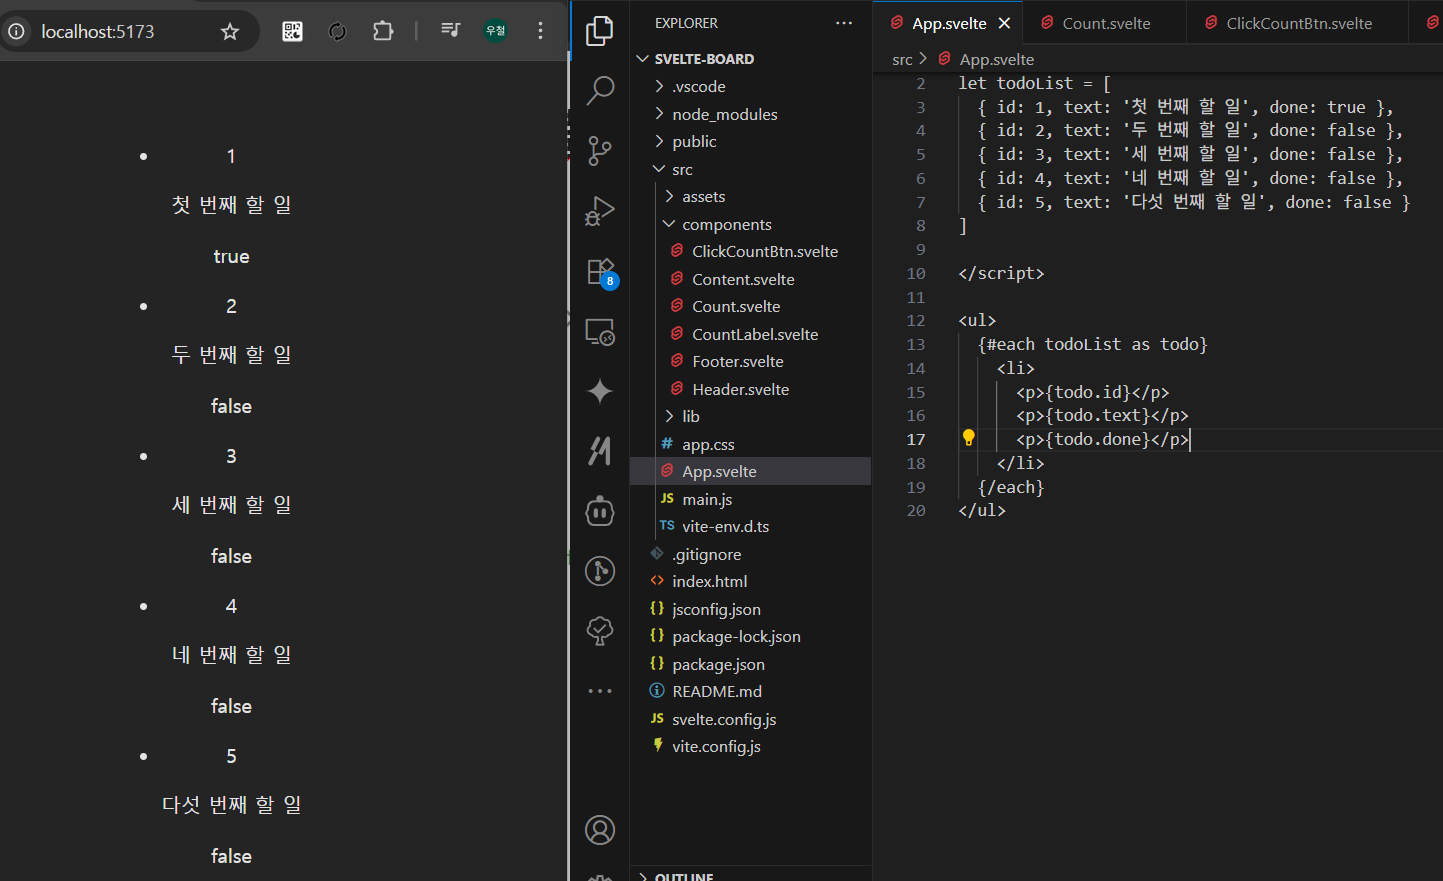Open Footer.svelte in the file tree
This screenshot has height=881, width=1443.
(x=751, y=361)
